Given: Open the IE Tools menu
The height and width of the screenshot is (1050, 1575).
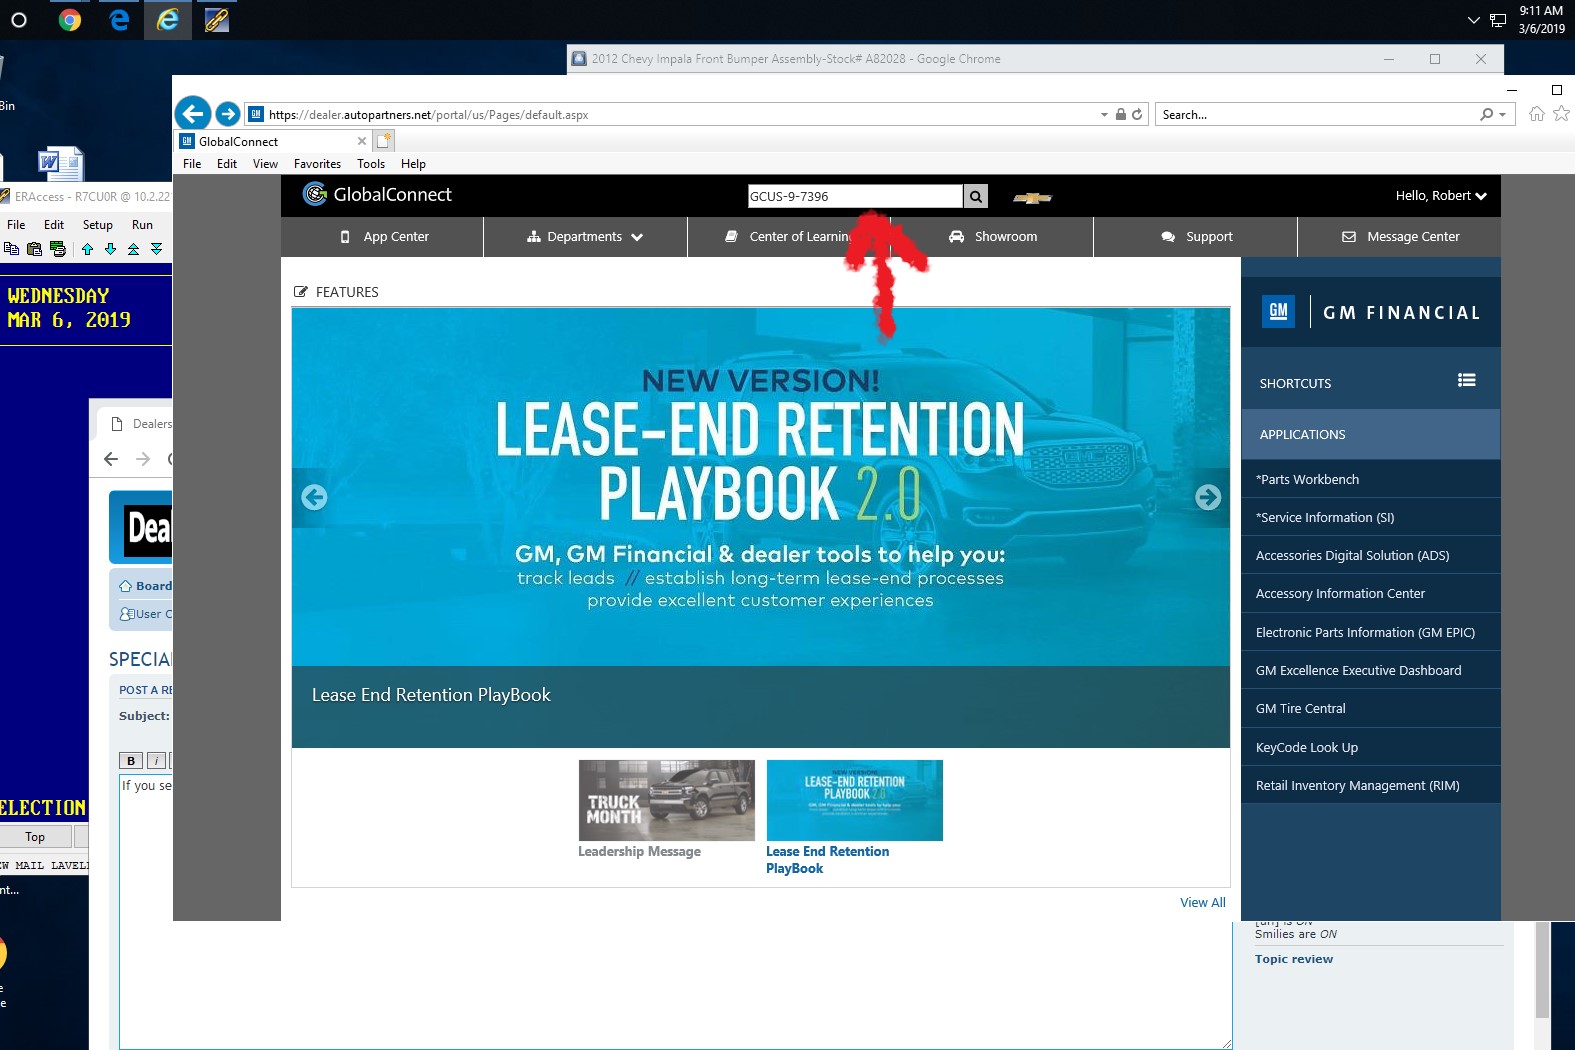Looking at the screenshot, I should coord(371,164).
